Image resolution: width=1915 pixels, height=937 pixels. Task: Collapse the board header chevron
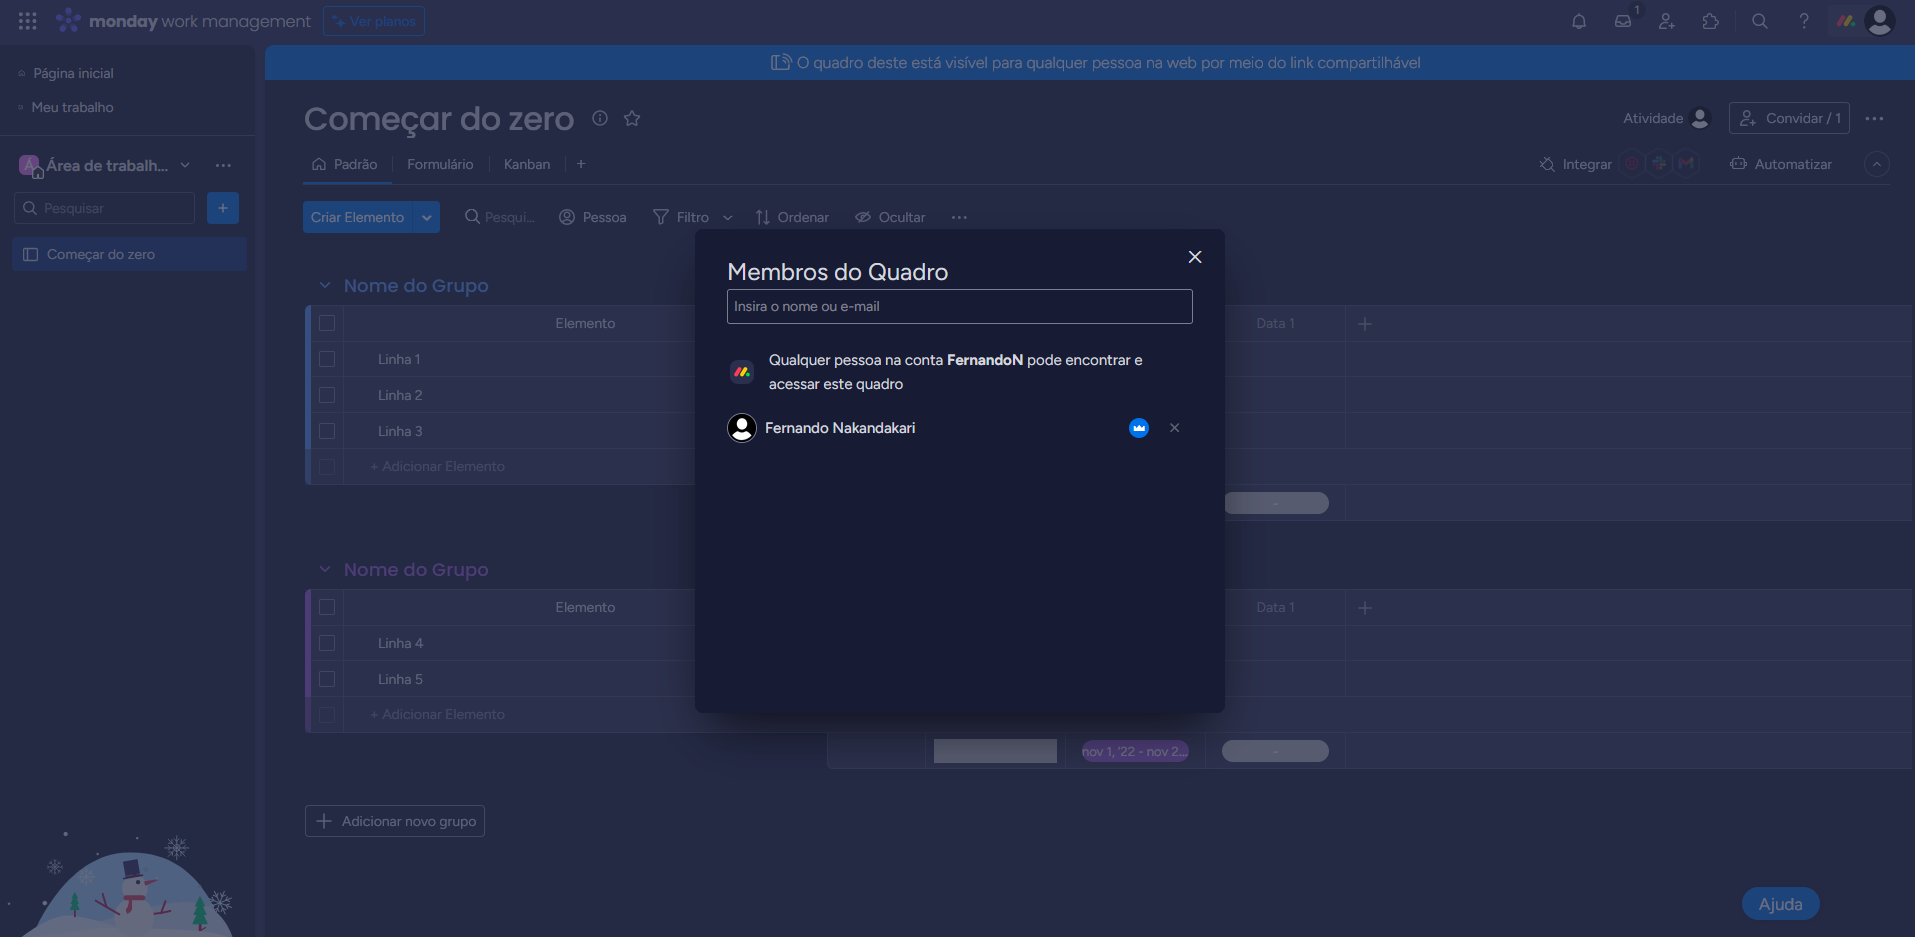pos(1877,164)
